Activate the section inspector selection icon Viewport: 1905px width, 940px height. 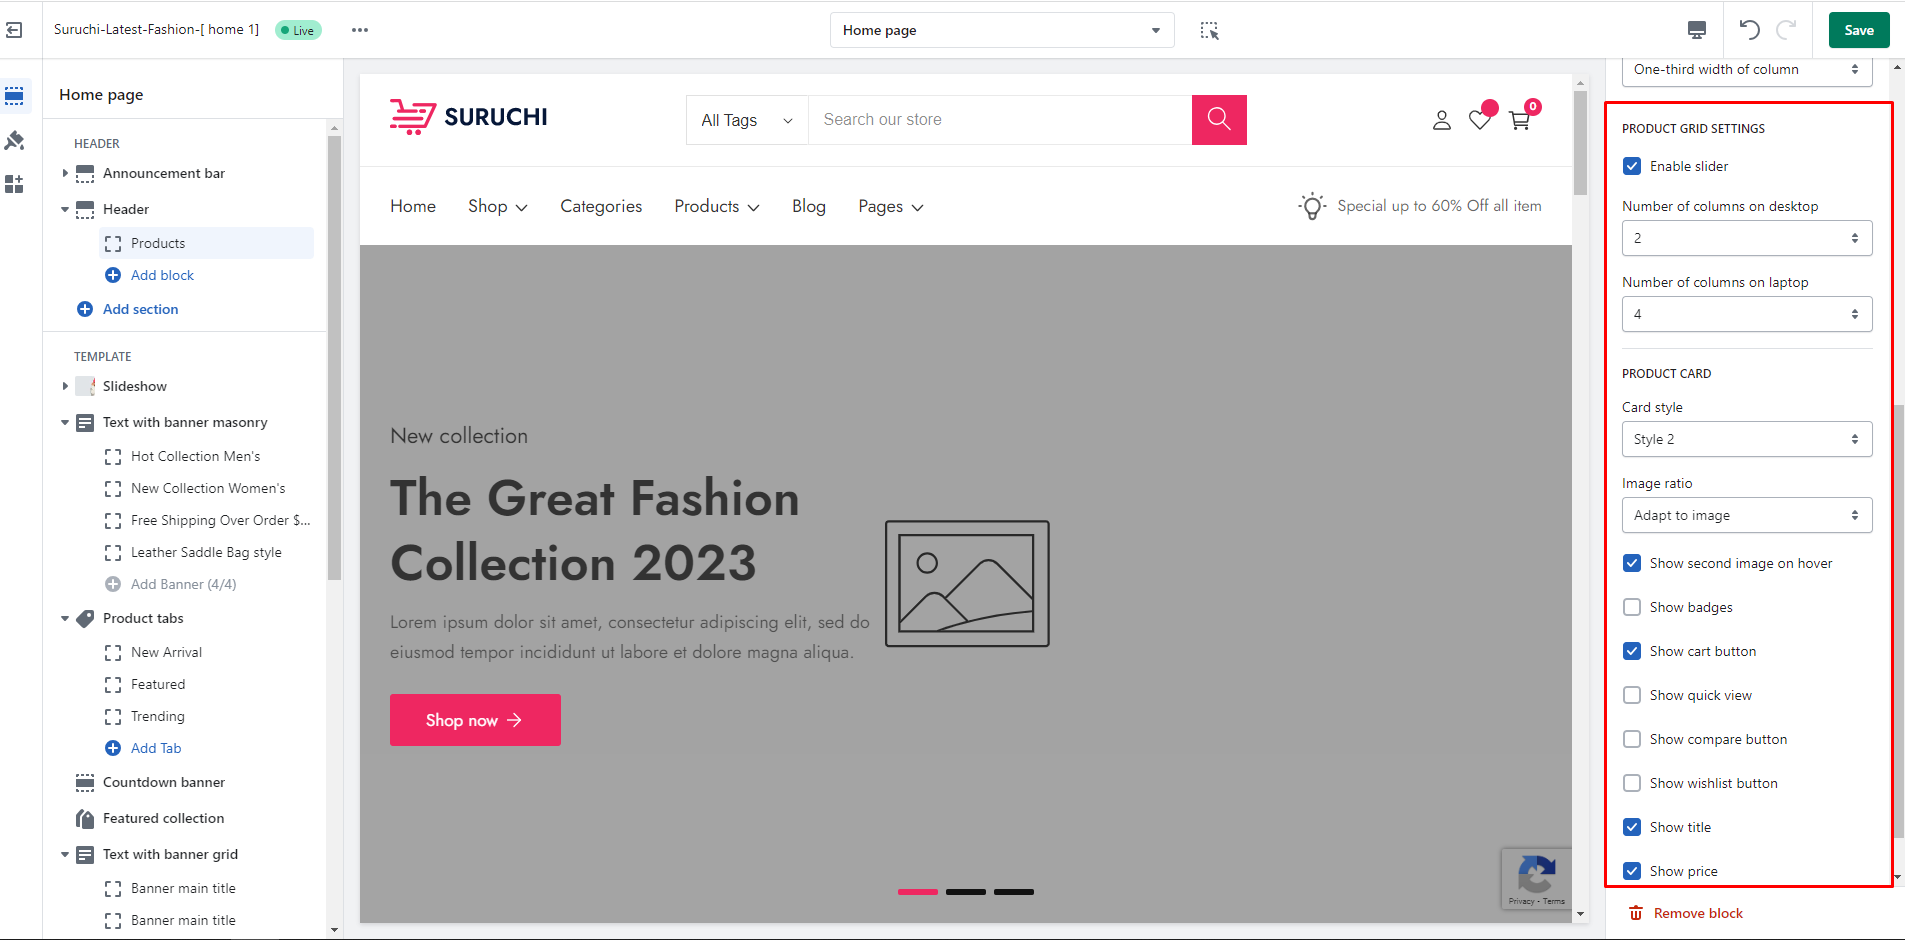tap(1209, 31)
